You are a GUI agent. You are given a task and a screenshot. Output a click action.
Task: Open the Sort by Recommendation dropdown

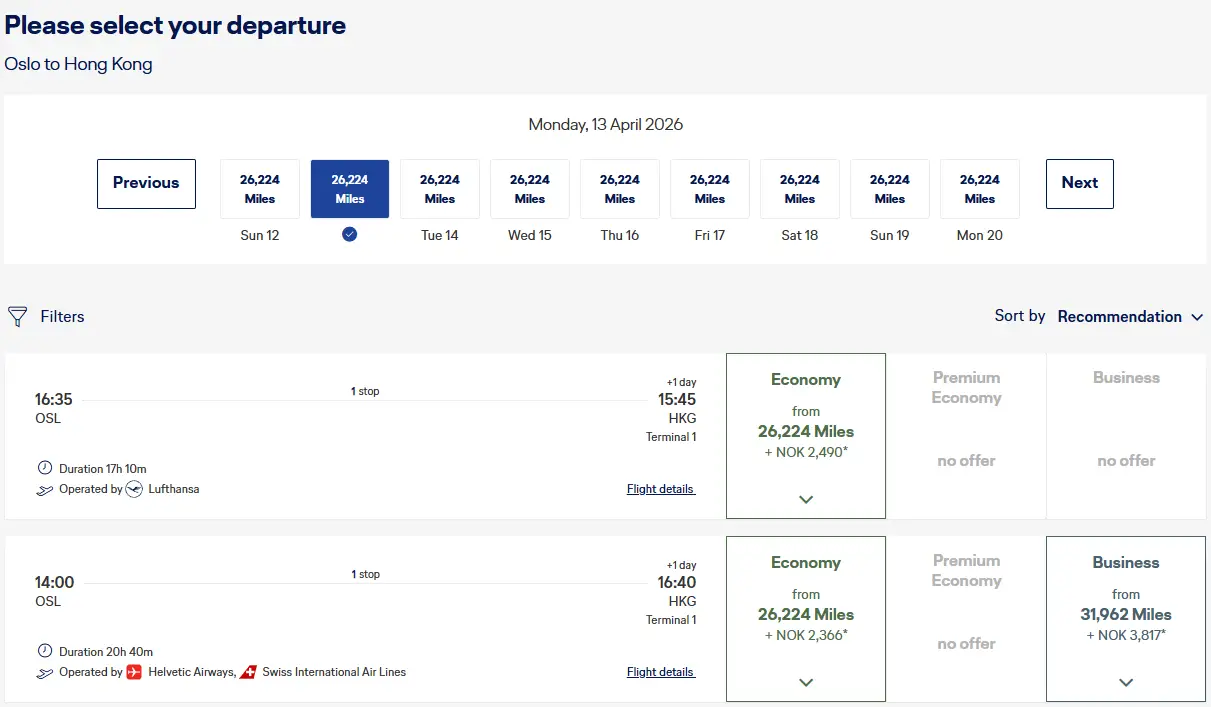(1130, 317)
